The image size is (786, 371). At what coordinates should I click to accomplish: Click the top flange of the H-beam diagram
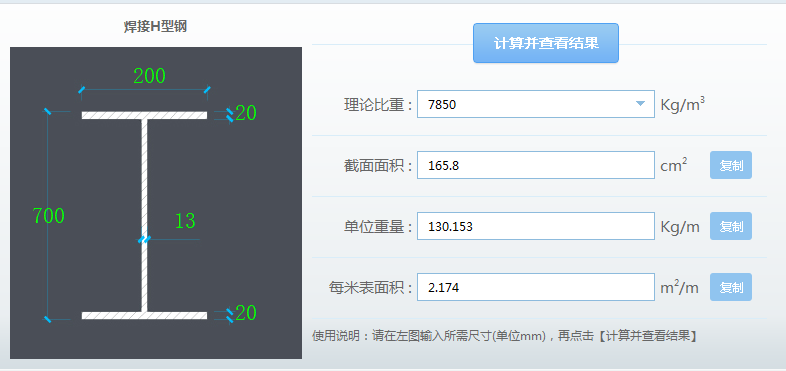144,115
